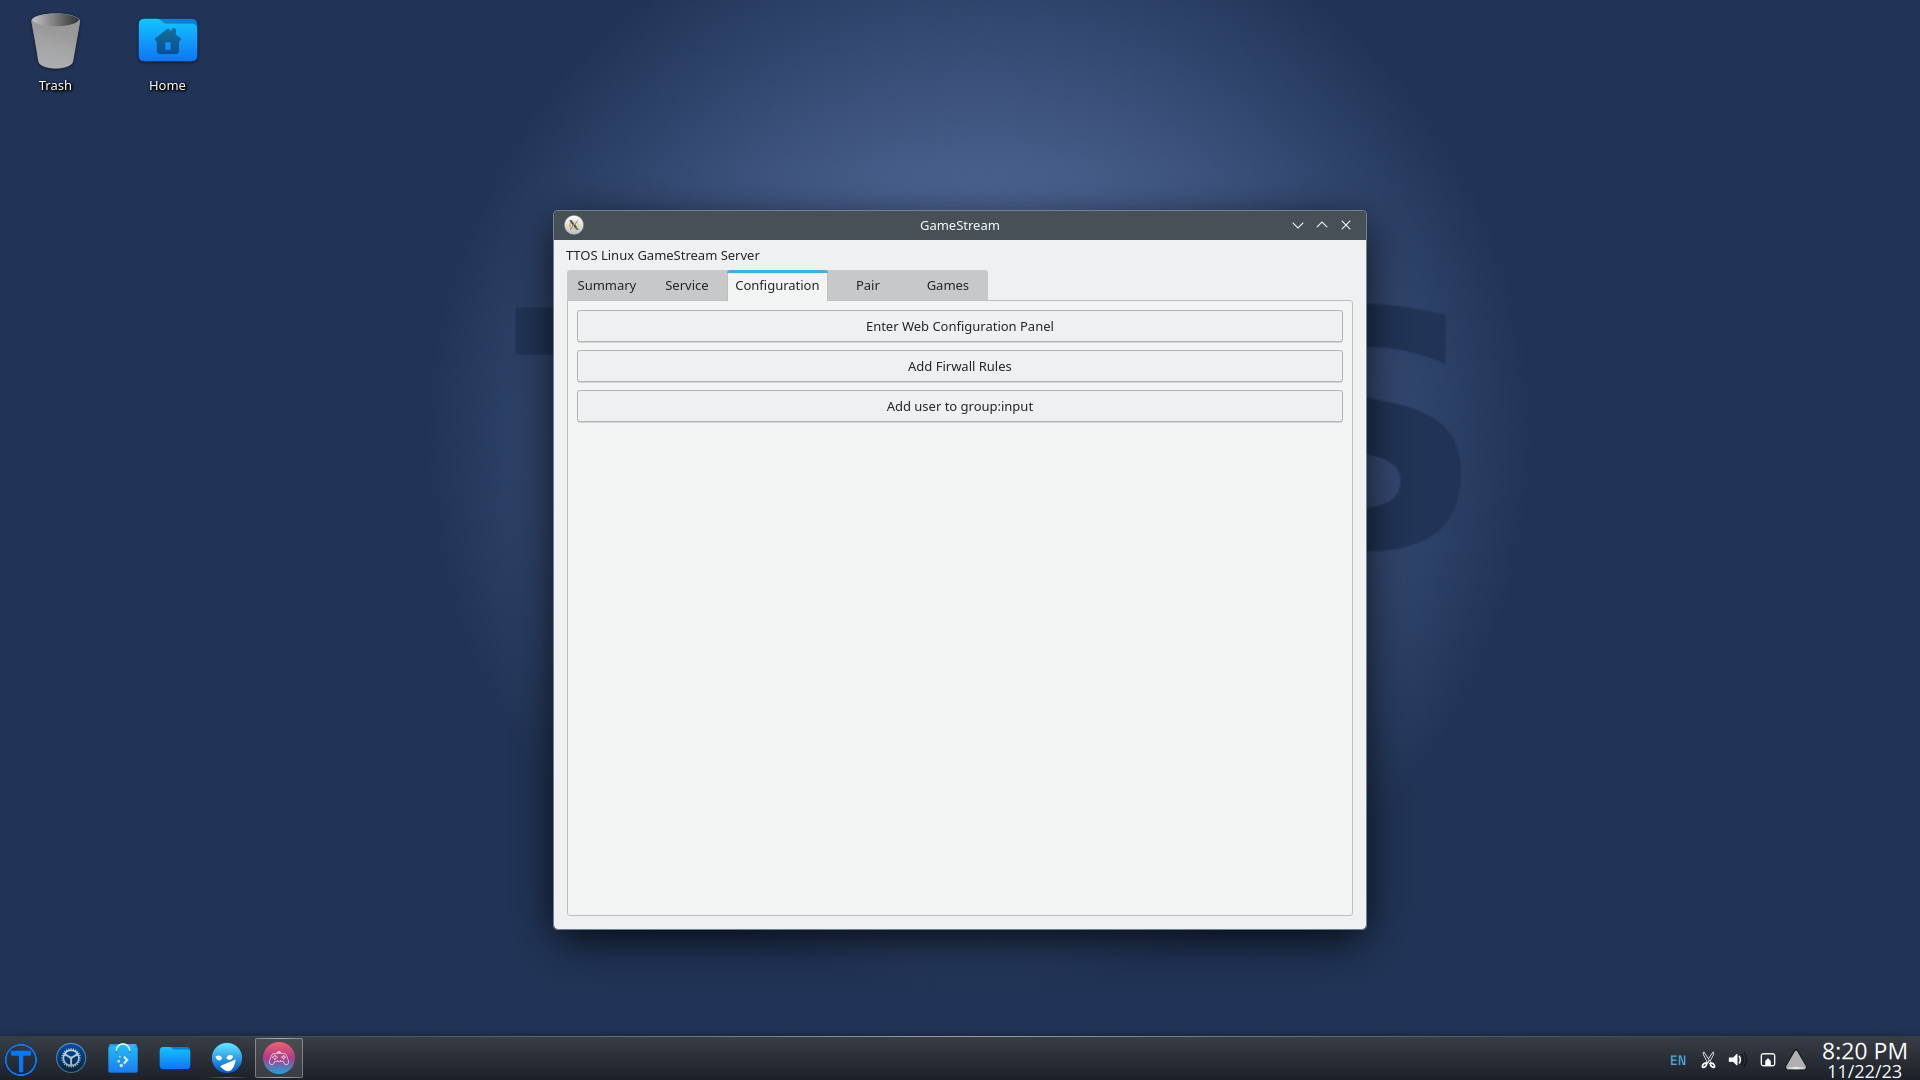
Task: Open the Games tab
Action: pyautogui.click(x=947, y=285)
